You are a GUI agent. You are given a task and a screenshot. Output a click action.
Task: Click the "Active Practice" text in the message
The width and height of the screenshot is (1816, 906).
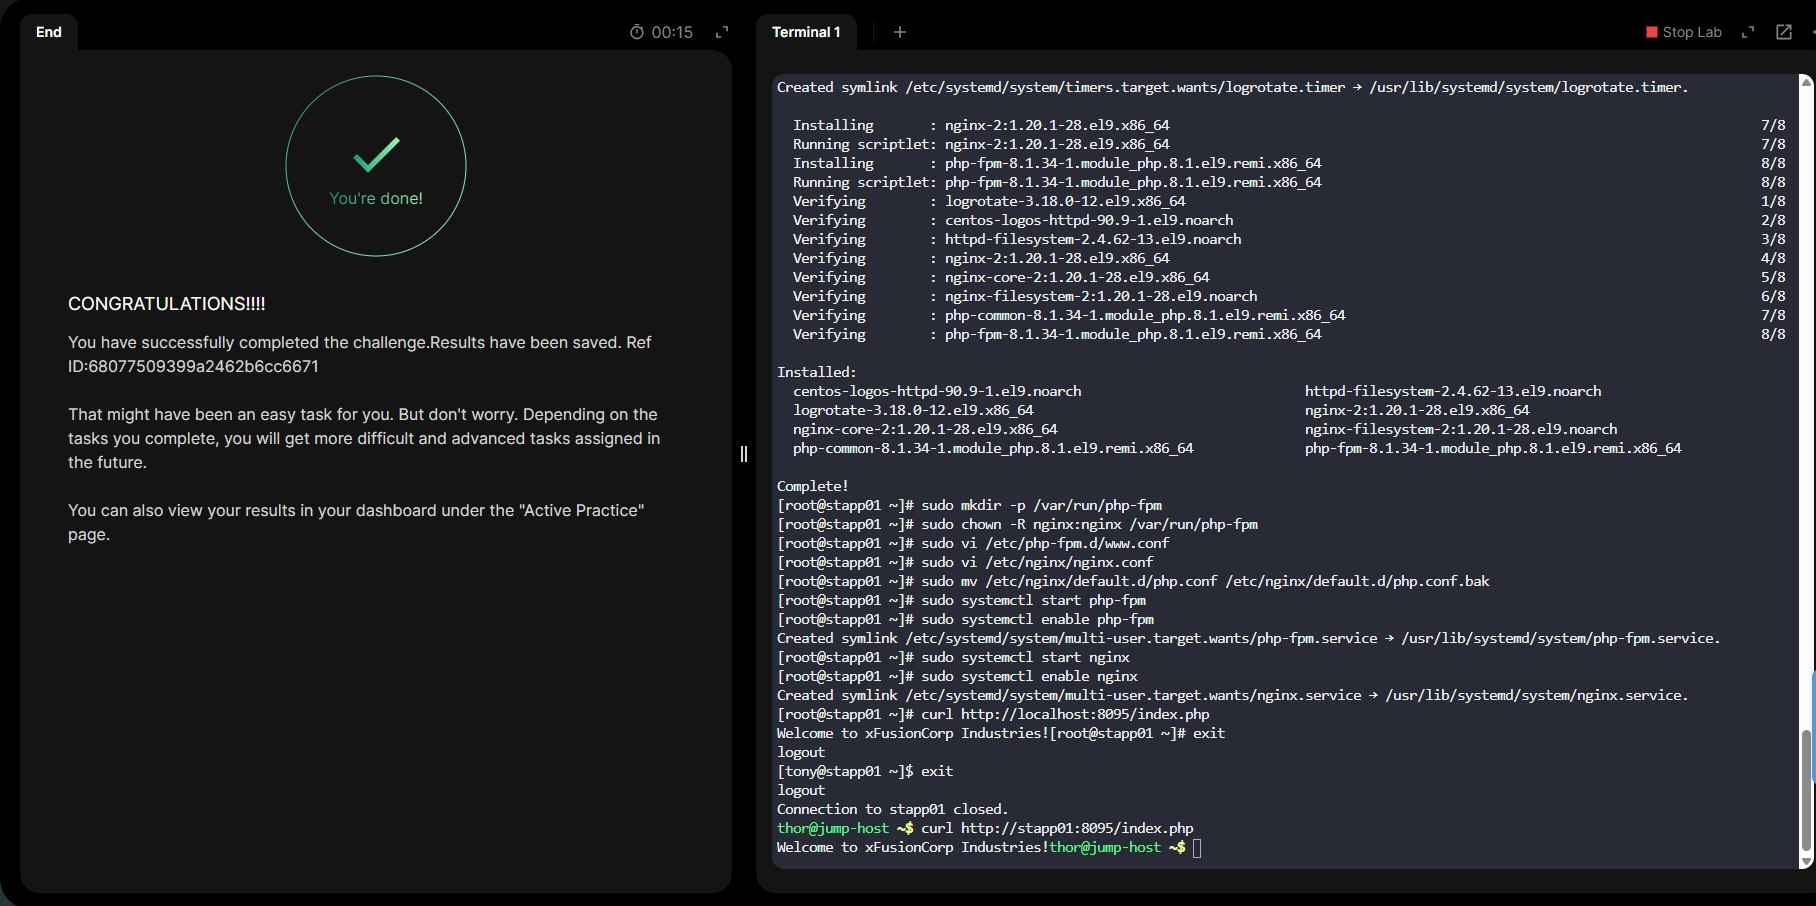click(x=581, y=510)
